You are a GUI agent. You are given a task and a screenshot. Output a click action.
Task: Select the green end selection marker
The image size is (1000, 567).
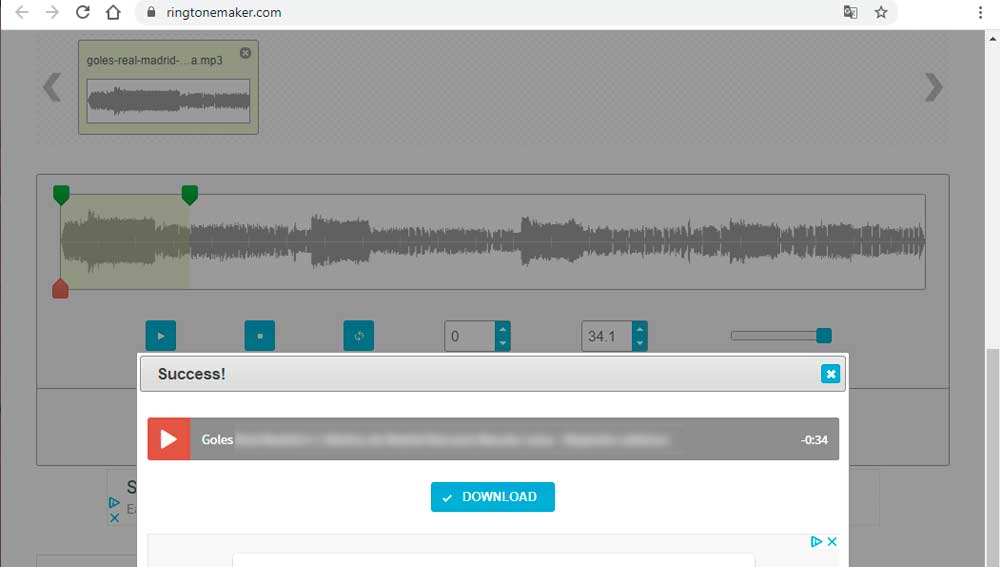(189, 194)
